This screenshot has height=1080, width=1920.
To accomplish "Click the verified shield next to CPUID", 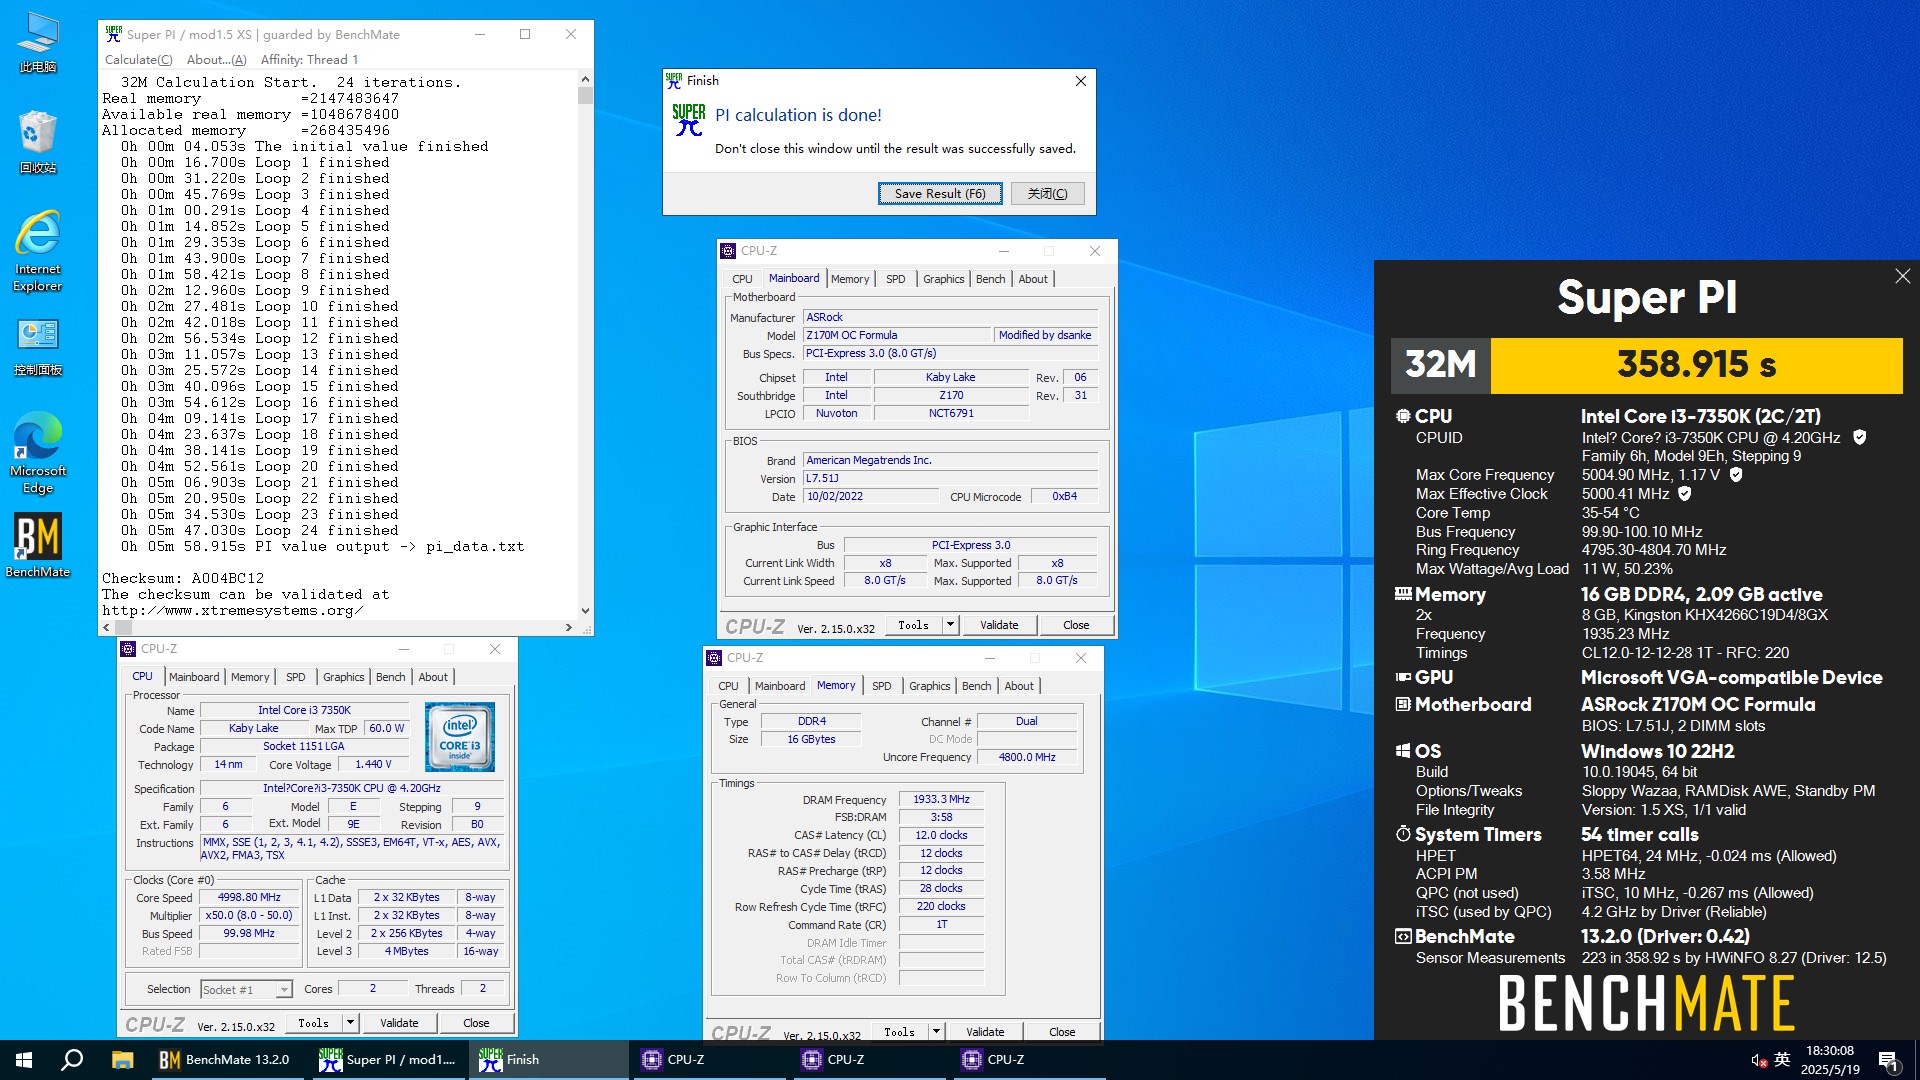I will click(1860, 437).
